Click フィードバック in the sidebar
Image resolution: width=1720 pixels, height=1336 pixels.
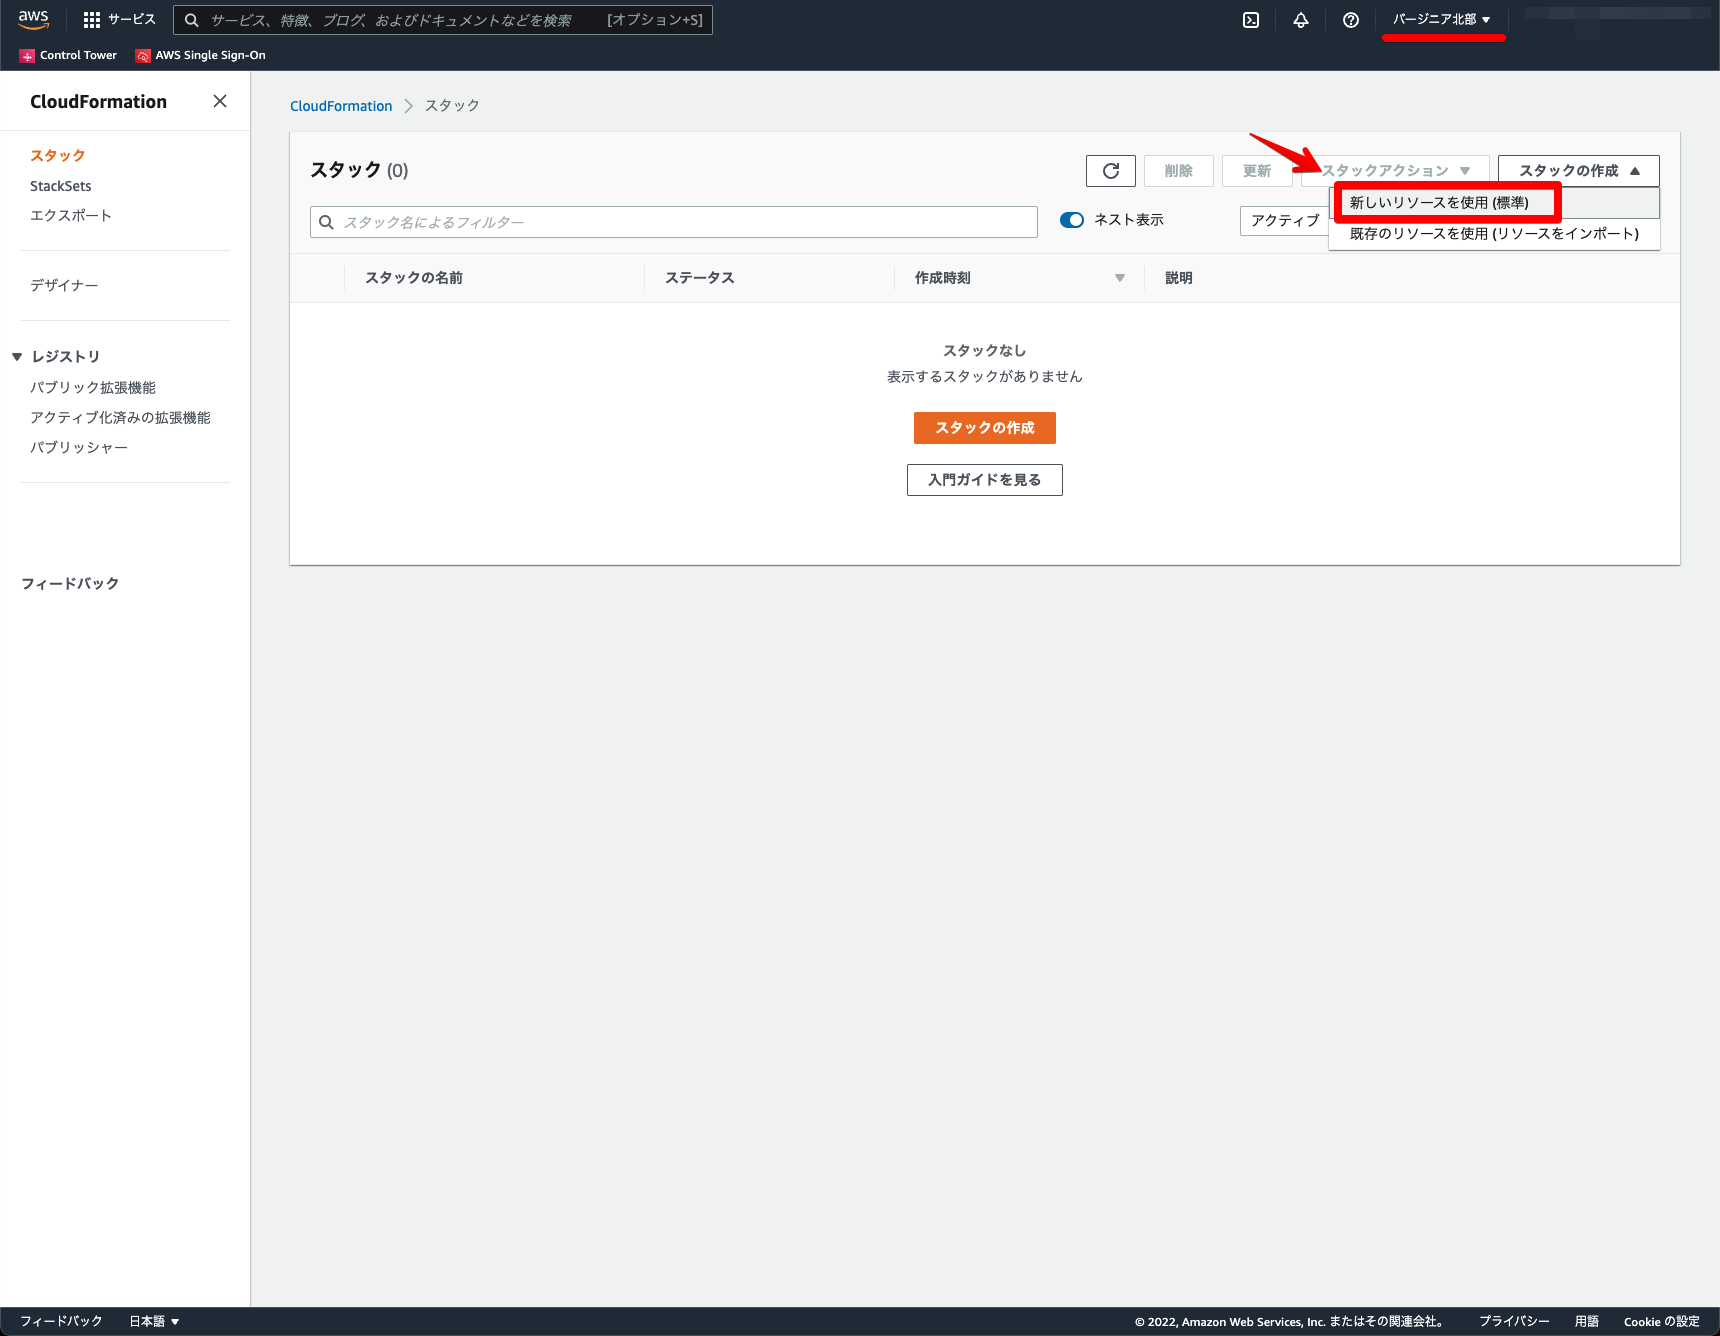pyautogui.click(x=70, y=584)
